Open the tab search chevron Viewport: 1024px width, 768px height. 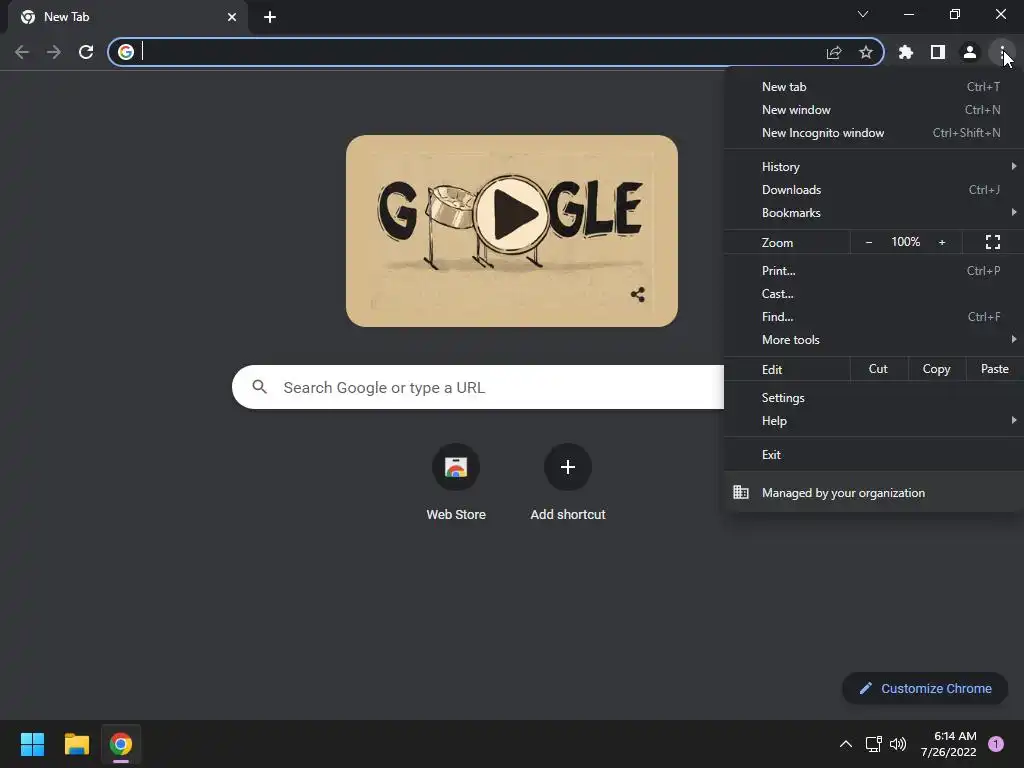[863, 14]
